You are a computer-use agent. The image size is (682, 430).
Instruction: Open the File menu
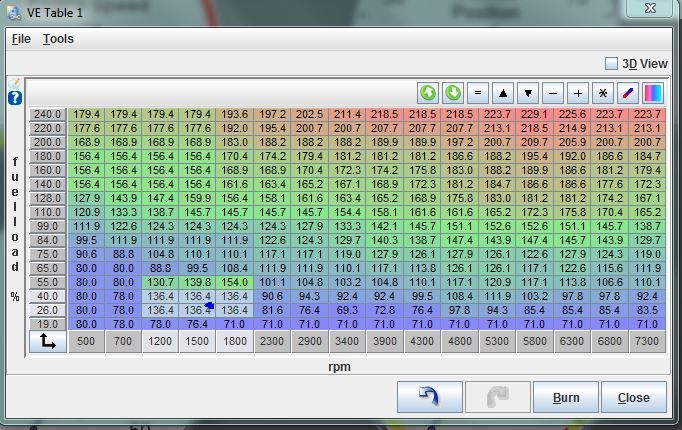coord(21,39)
